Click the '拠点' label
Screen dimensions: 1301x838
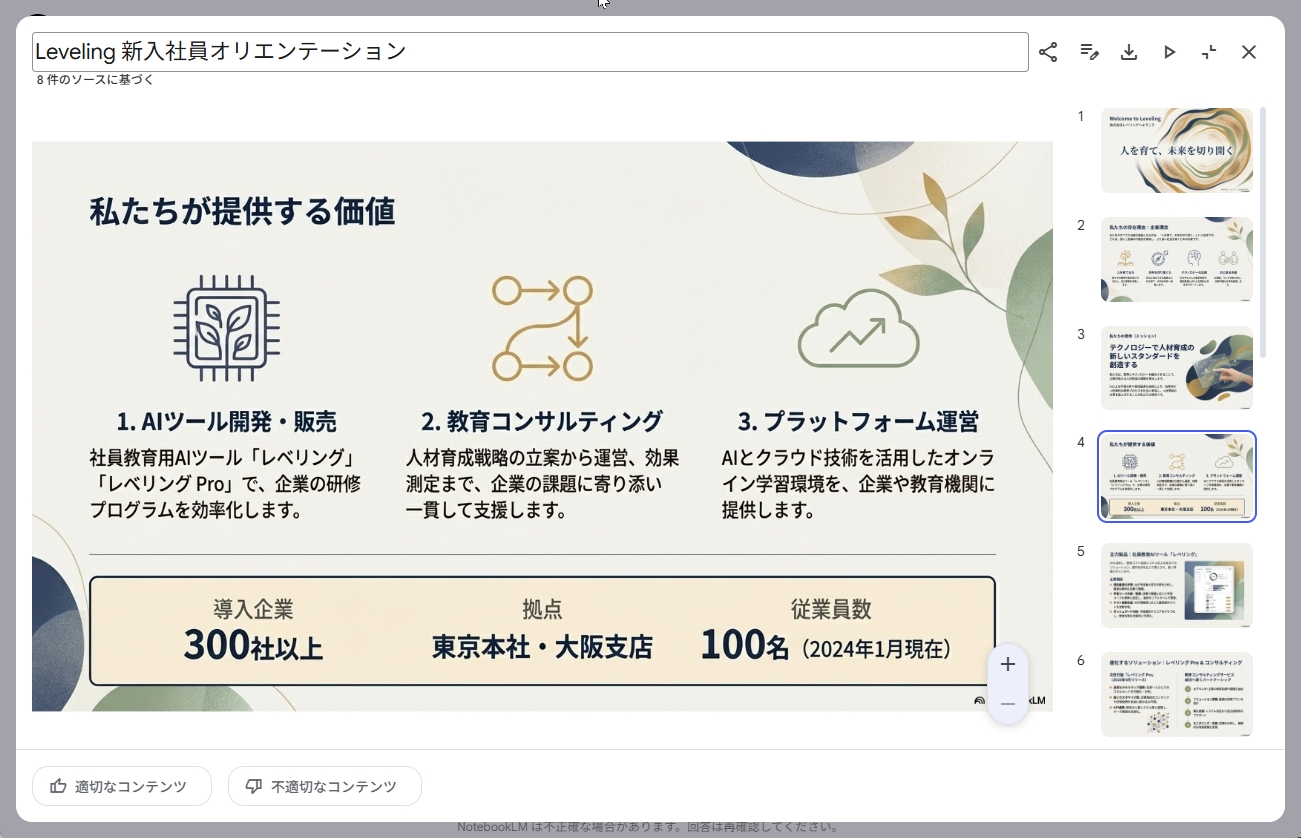(542, 609)
